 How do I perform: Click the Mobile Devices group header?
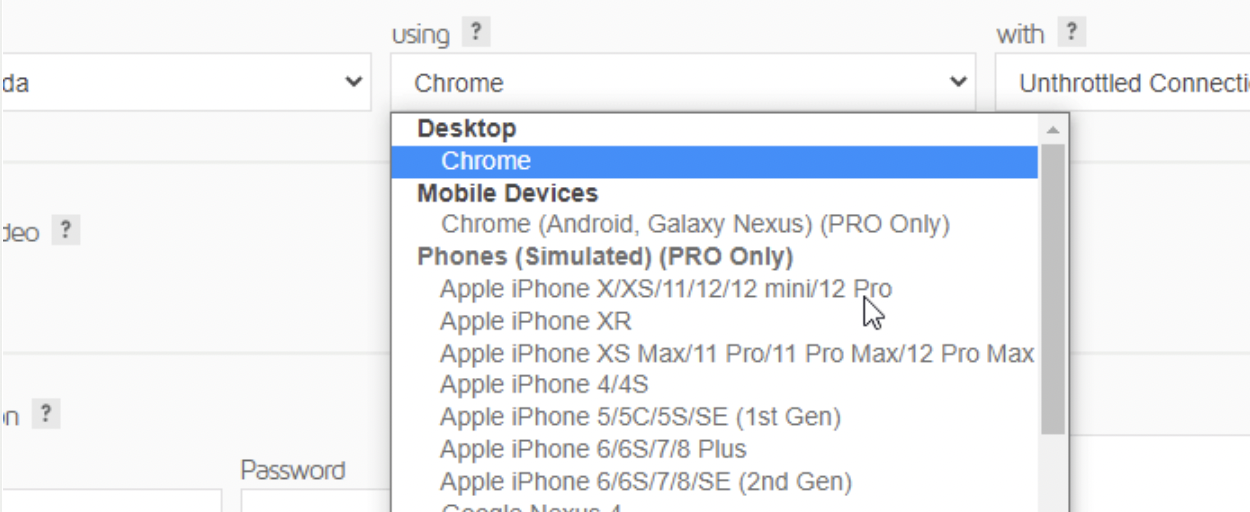508,193
